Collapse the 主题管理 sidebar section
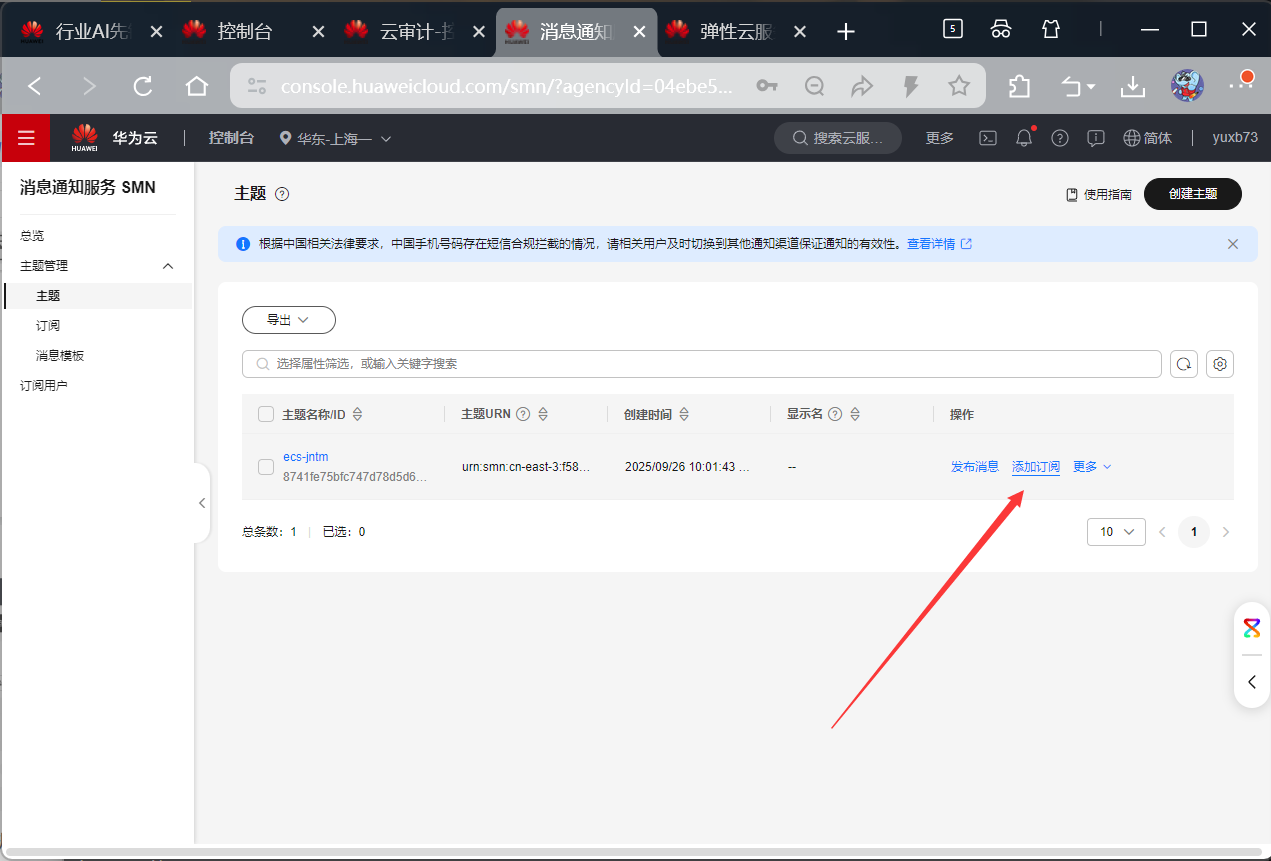 [168, 266]
